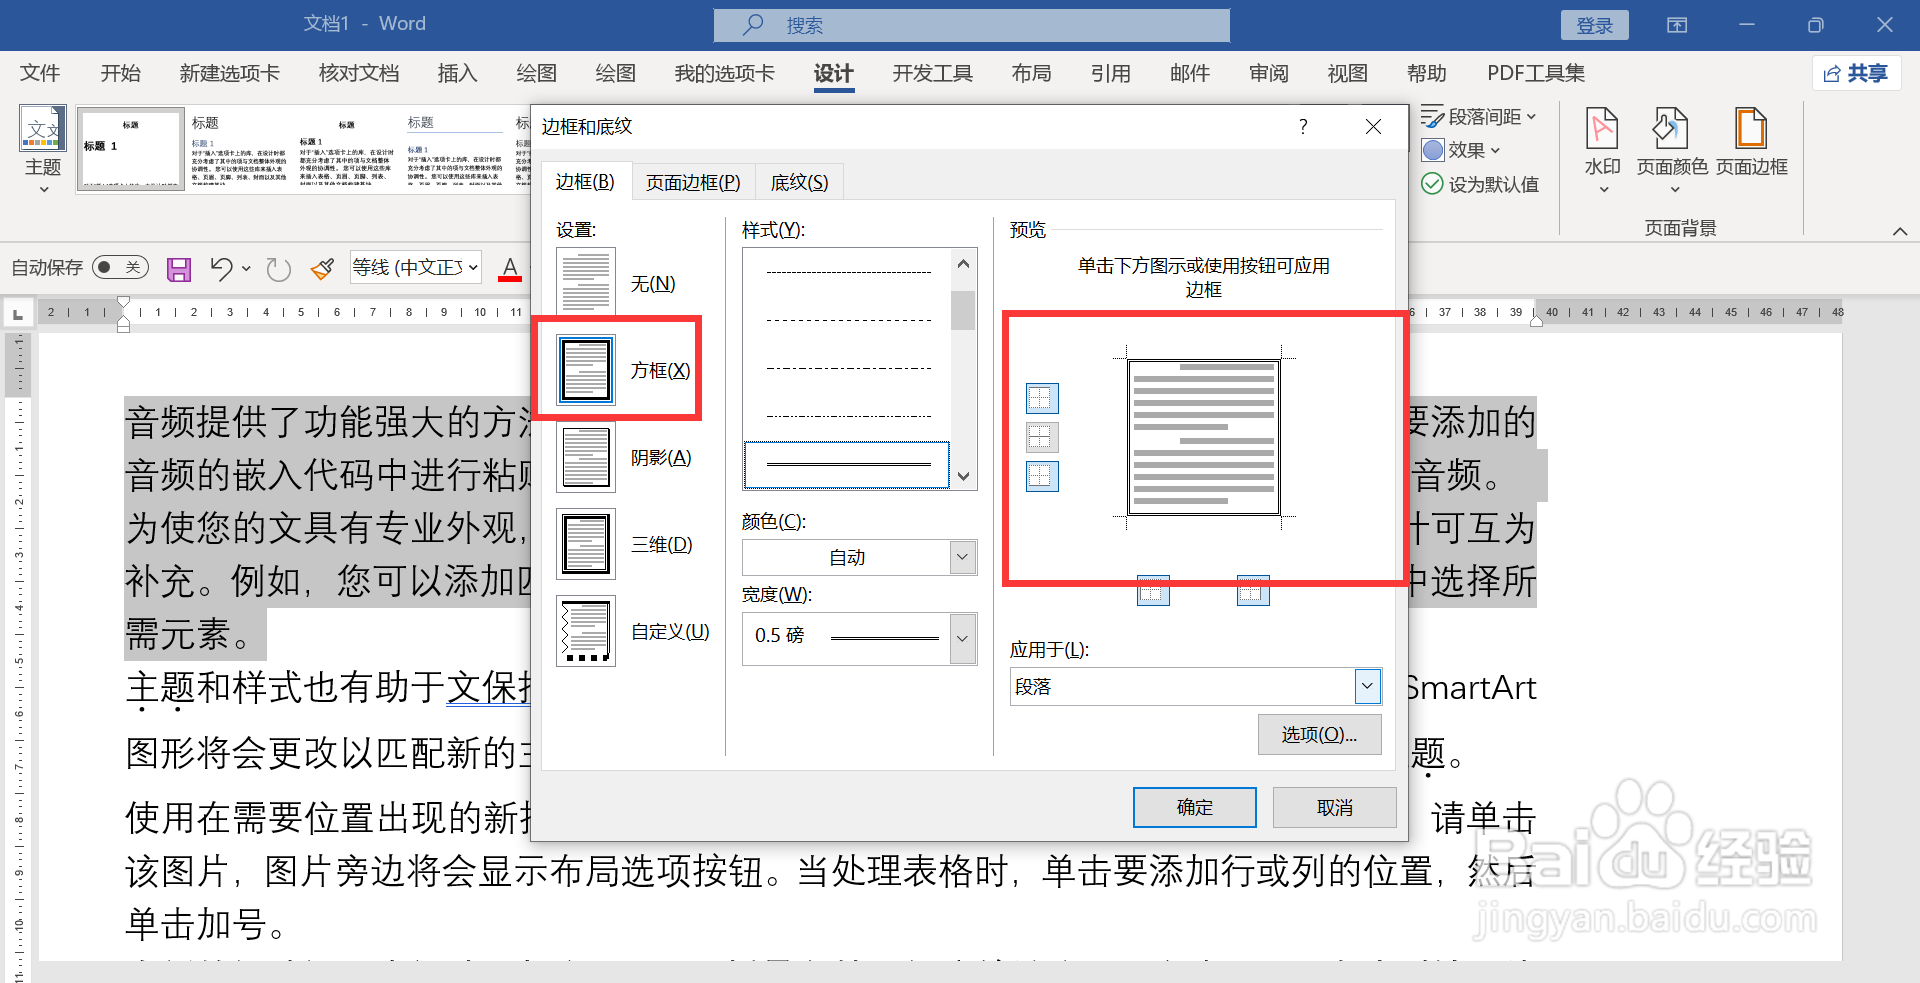1920x983 pixels.
Task: Open the 邮件 mailings ribbon tab
Action: click(1190, 73)
